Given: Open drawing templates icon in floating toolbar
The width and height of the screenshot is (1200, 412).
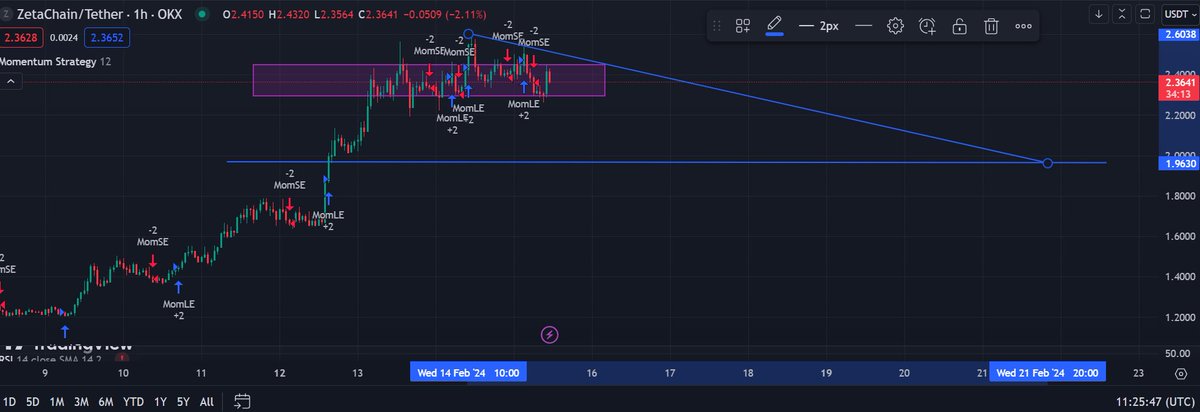Looking at the screenshot, I should pos(743,26).
